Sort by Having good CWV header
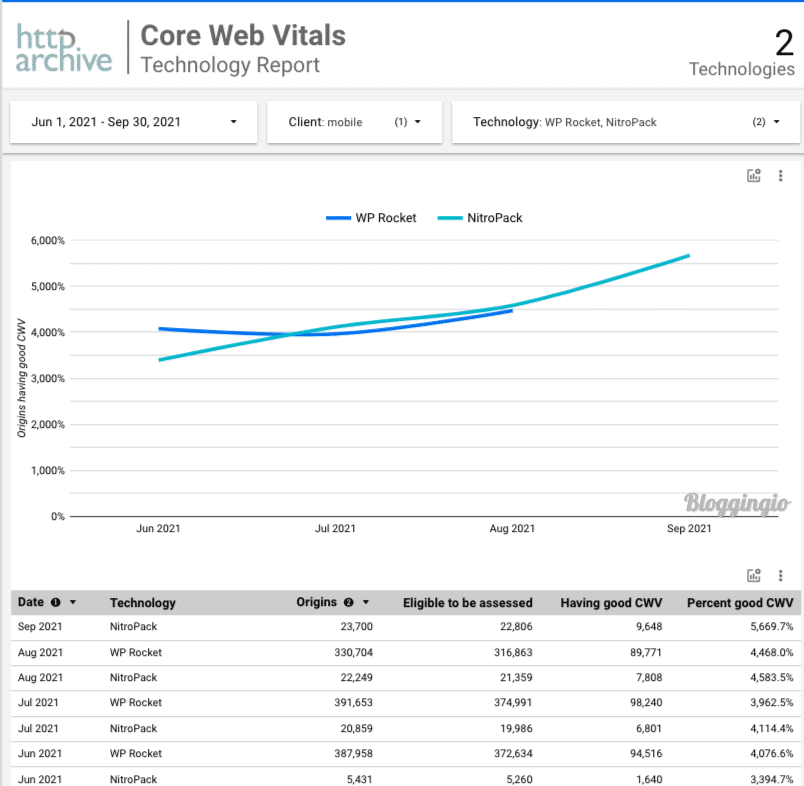This screenshot has width=804, height=786. pyautogui.click(x=611, y=603)
